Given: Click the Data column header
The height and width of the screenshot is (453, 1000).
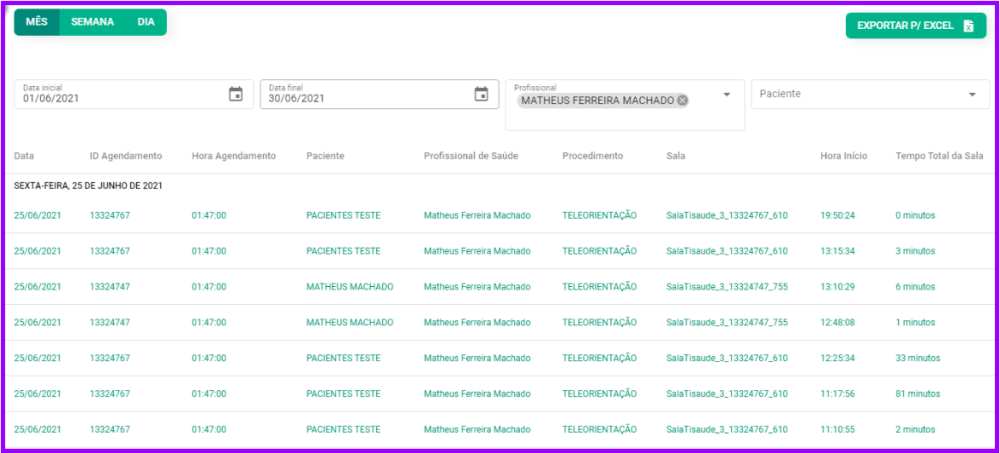Looking at the screenshot, I should pos(24,156).
